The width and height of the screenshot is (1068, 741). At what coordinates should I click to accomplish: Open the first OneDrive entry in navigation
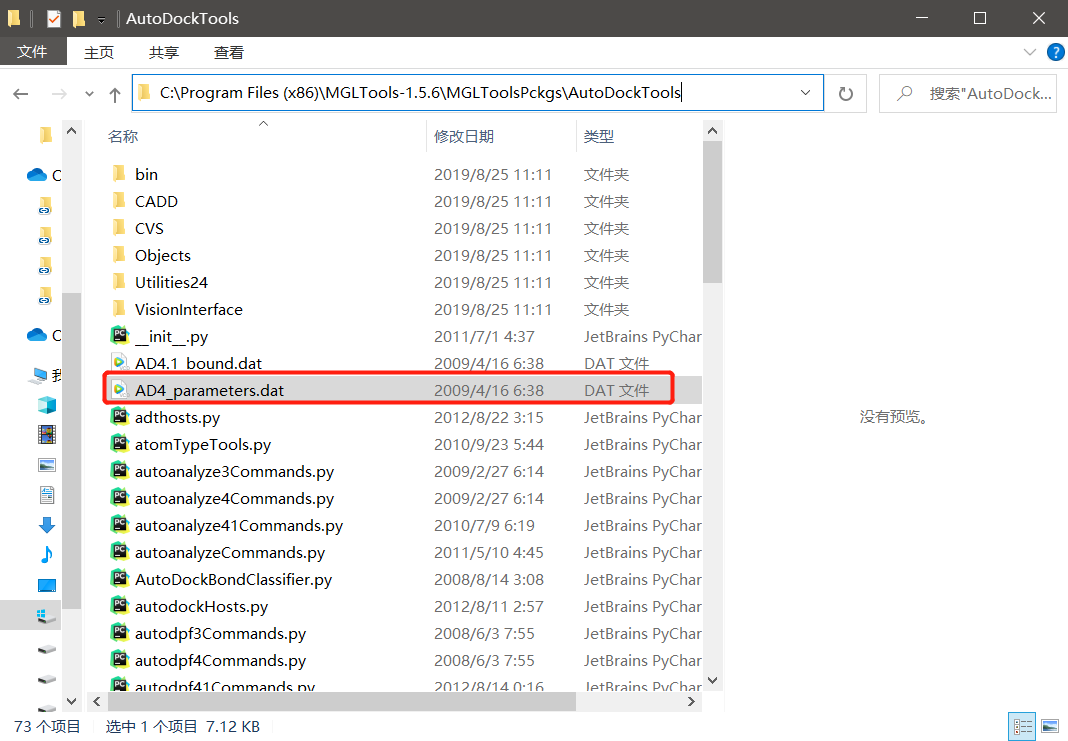click(x=44, y=175)
